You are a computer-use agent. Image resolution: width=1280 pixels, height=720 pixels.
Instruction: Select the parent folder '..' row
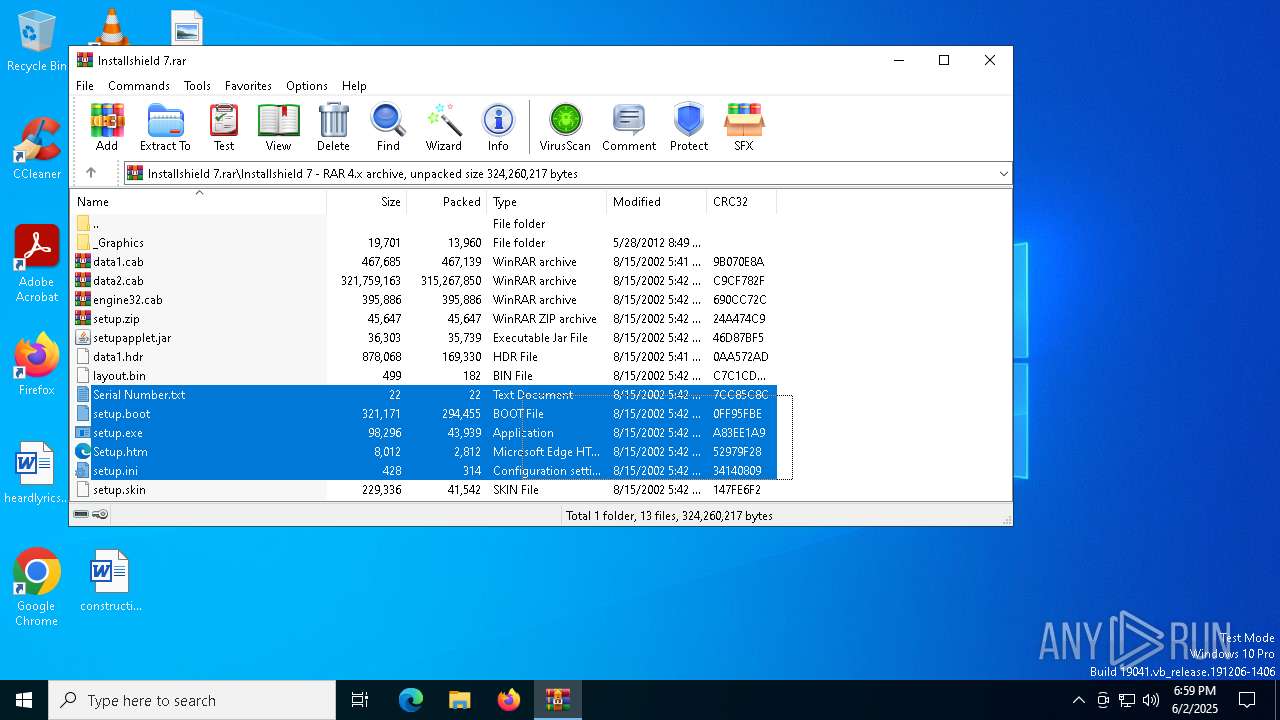(424, 224)
